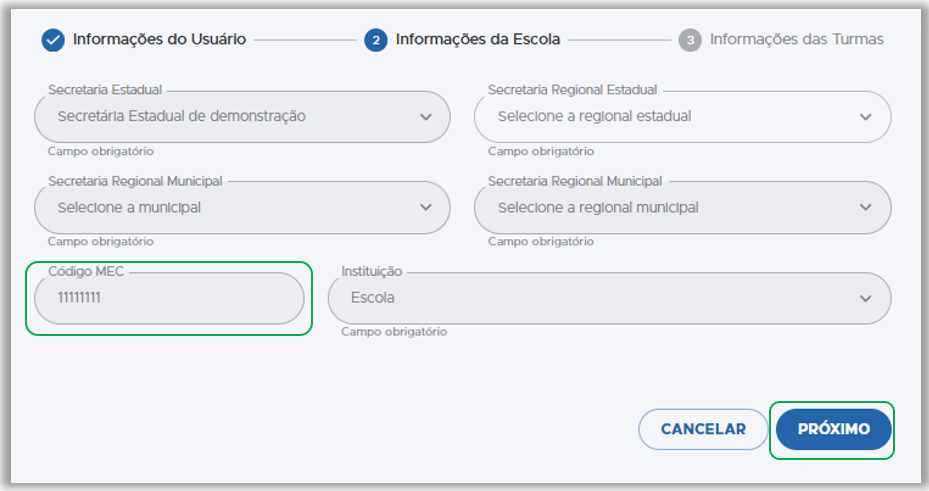929x491 pixels.
Task: Click the completed step checkmark icon
Action: tap(53, 40)
